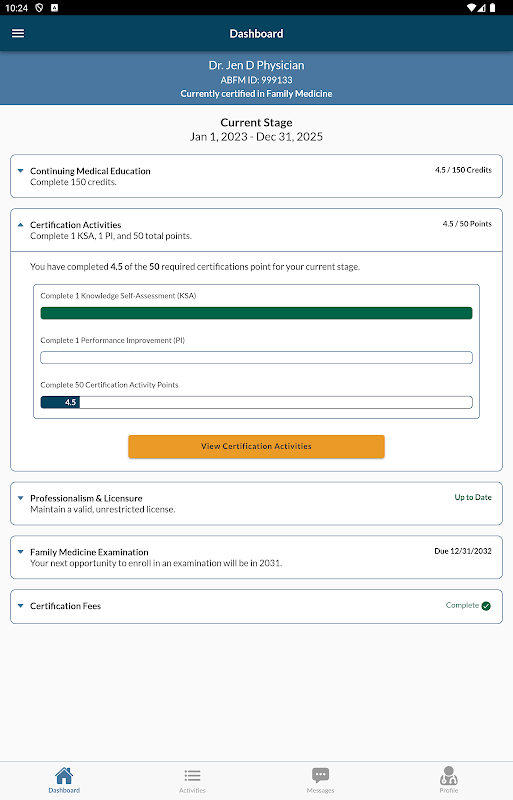The height and width of the screenshot is (800, 513).
Task: Expand Certification Fees section arrow
Action: click(20, 606)
